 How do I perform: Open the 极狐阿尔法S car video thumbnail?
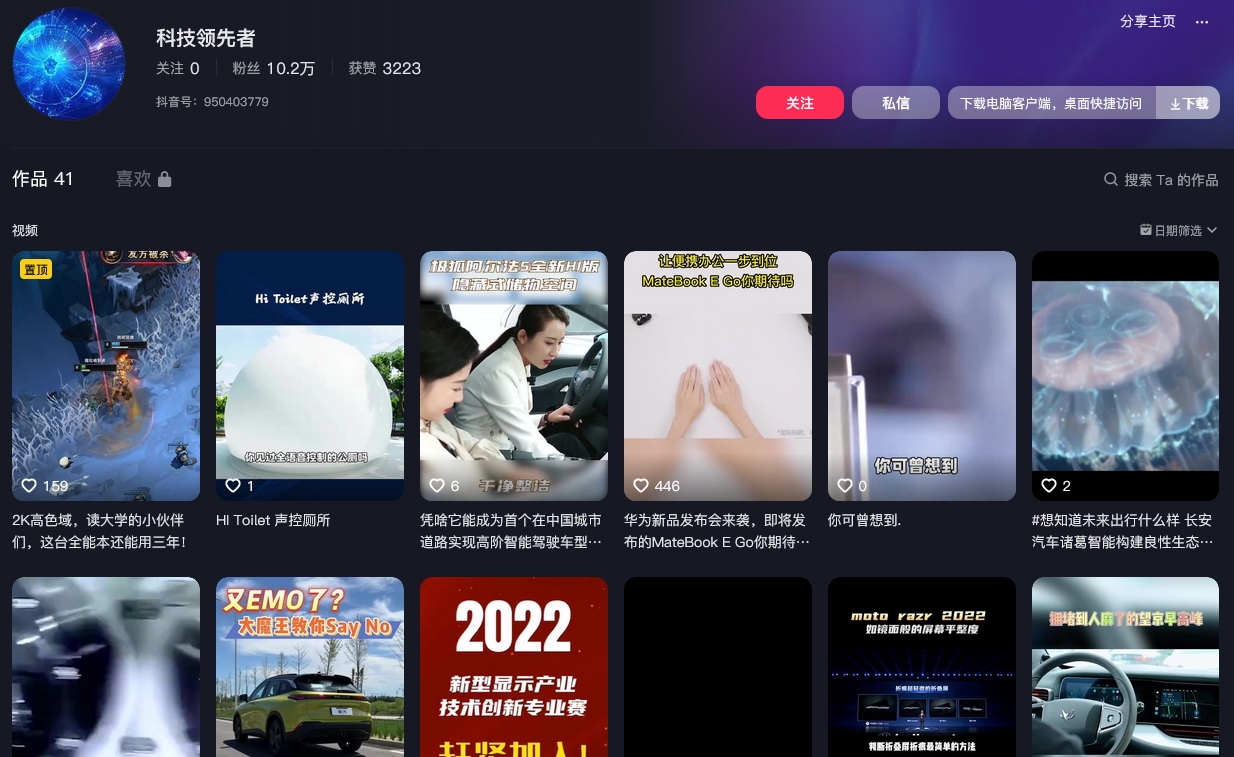(514, 376)
